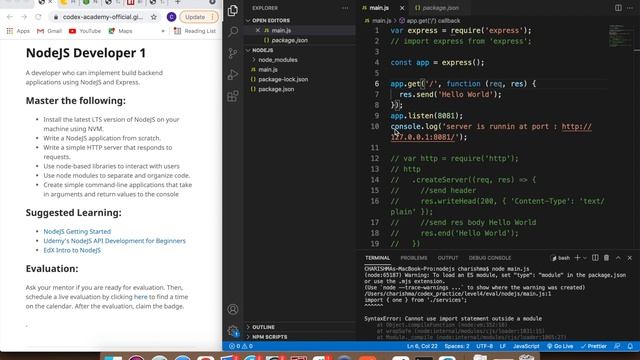Split the editor to the right
The image size is (640, 360).
click(x=618, y=8)
